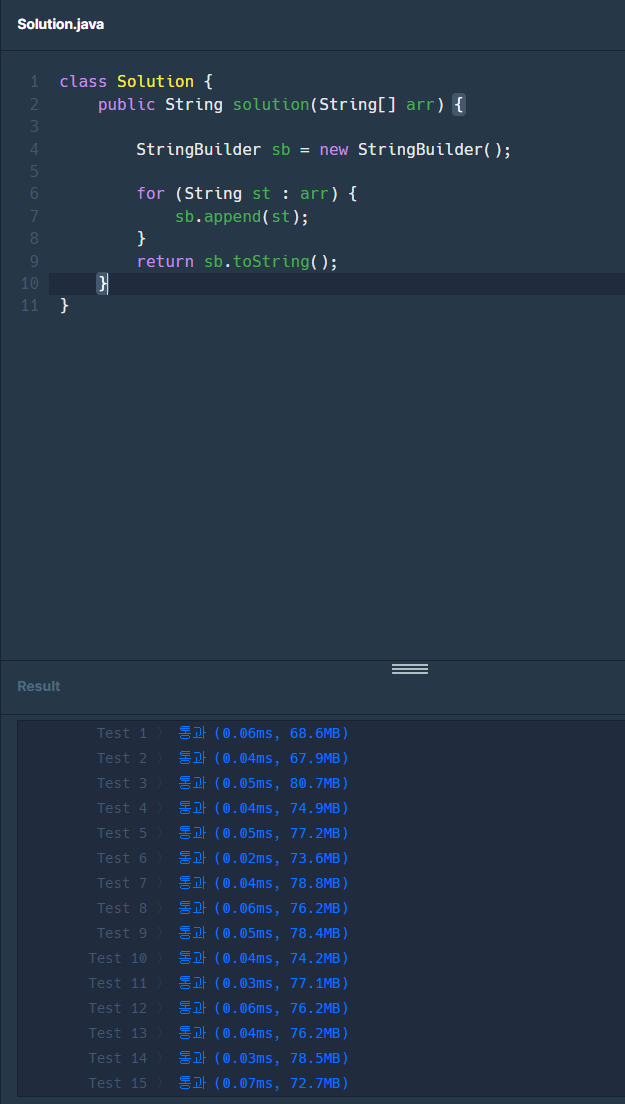Click line number 9 in the gutter
The image size is (625, 1104).
[x=34, y=261]
